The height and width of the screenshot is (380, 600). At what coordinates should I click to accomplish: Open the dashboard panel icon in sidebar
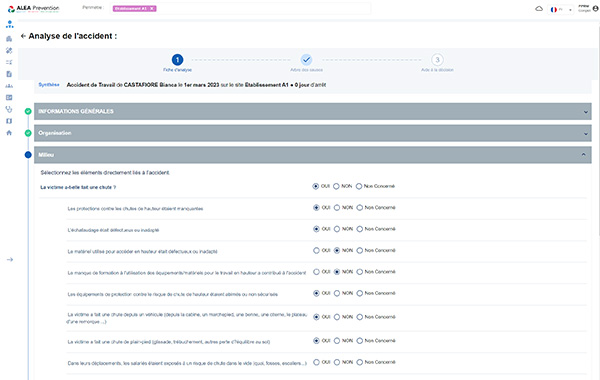click(9, 98)
